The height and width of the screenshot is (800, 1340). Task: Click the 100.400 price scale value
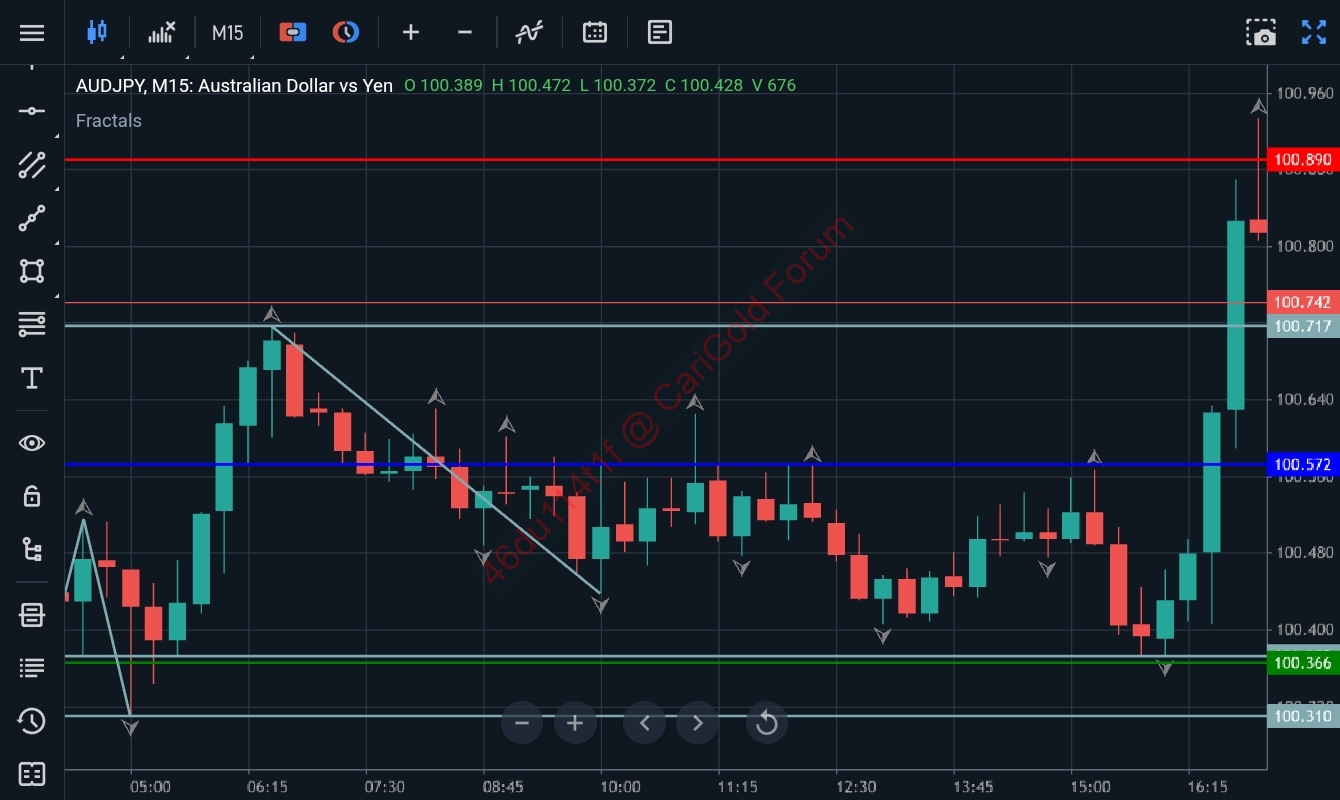coord(1305,630)
